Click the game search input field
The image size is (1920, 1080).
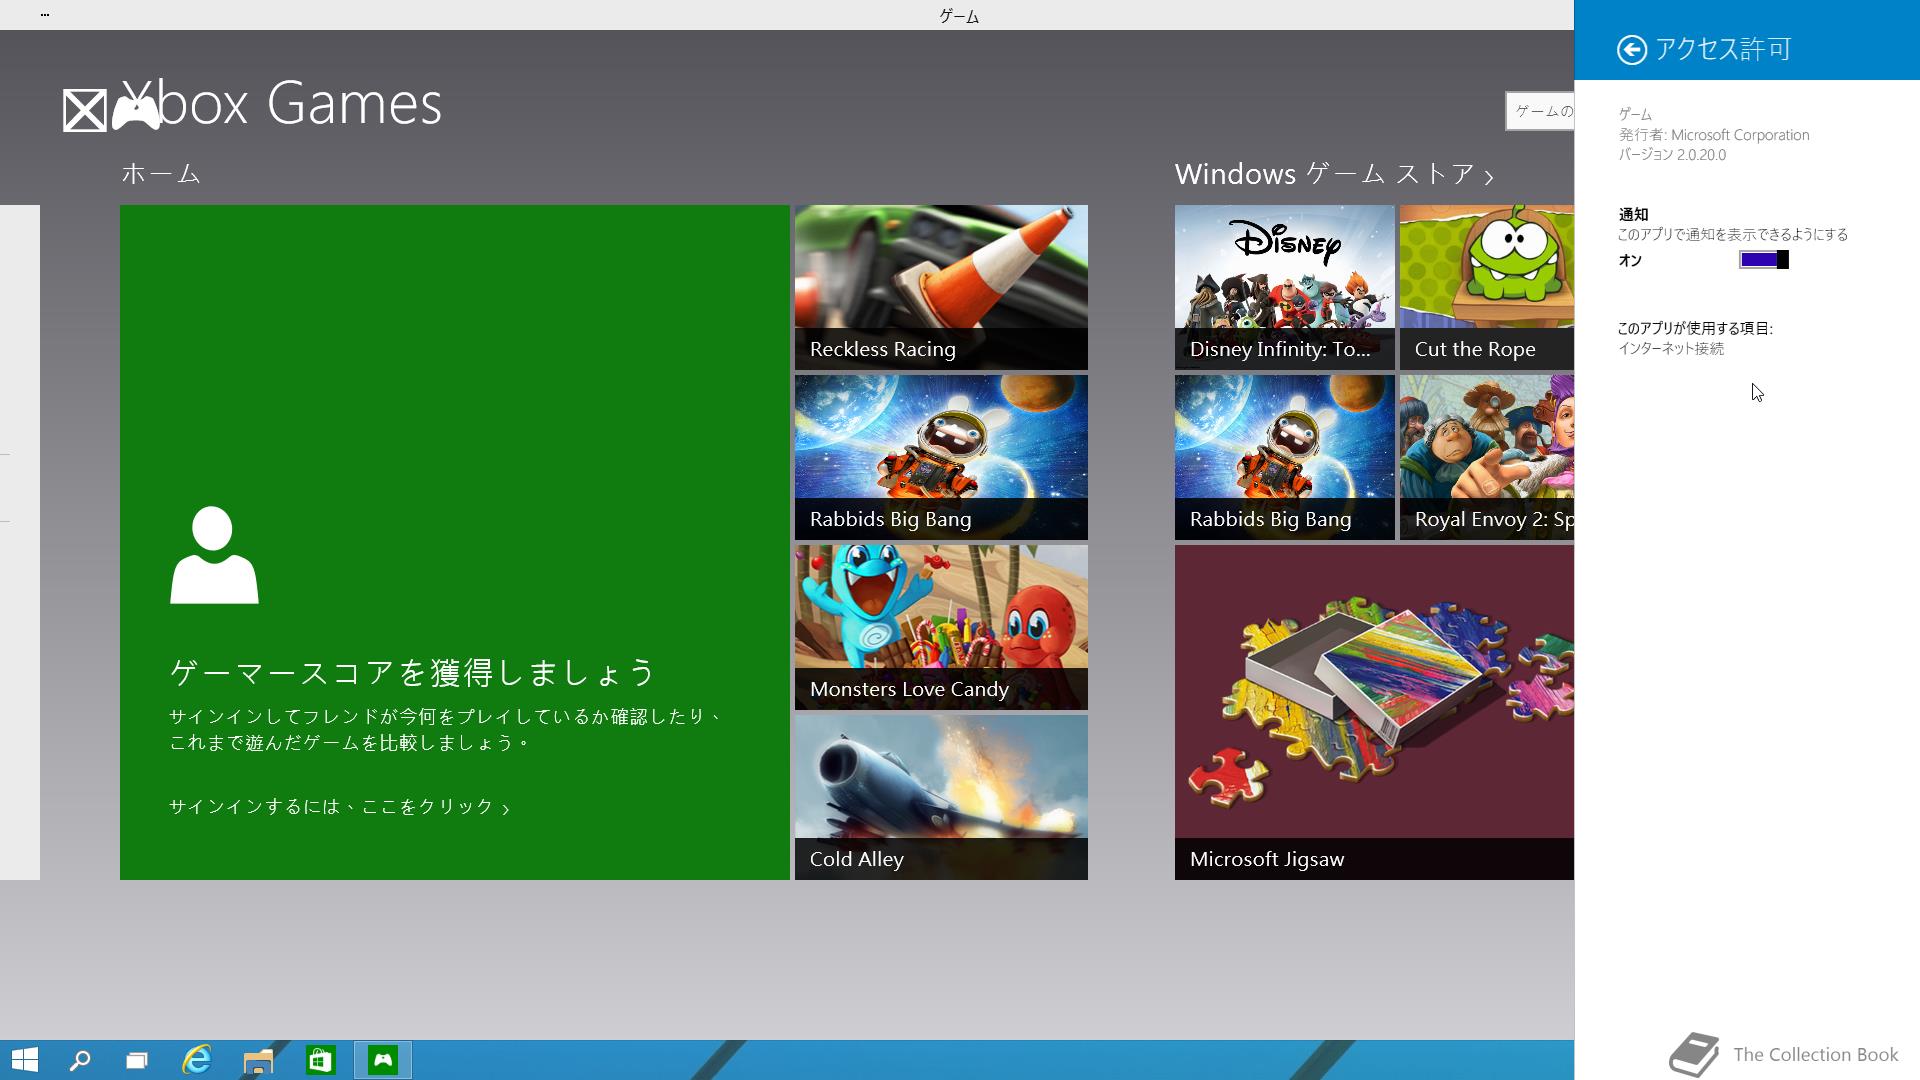tap(1540, 111)
